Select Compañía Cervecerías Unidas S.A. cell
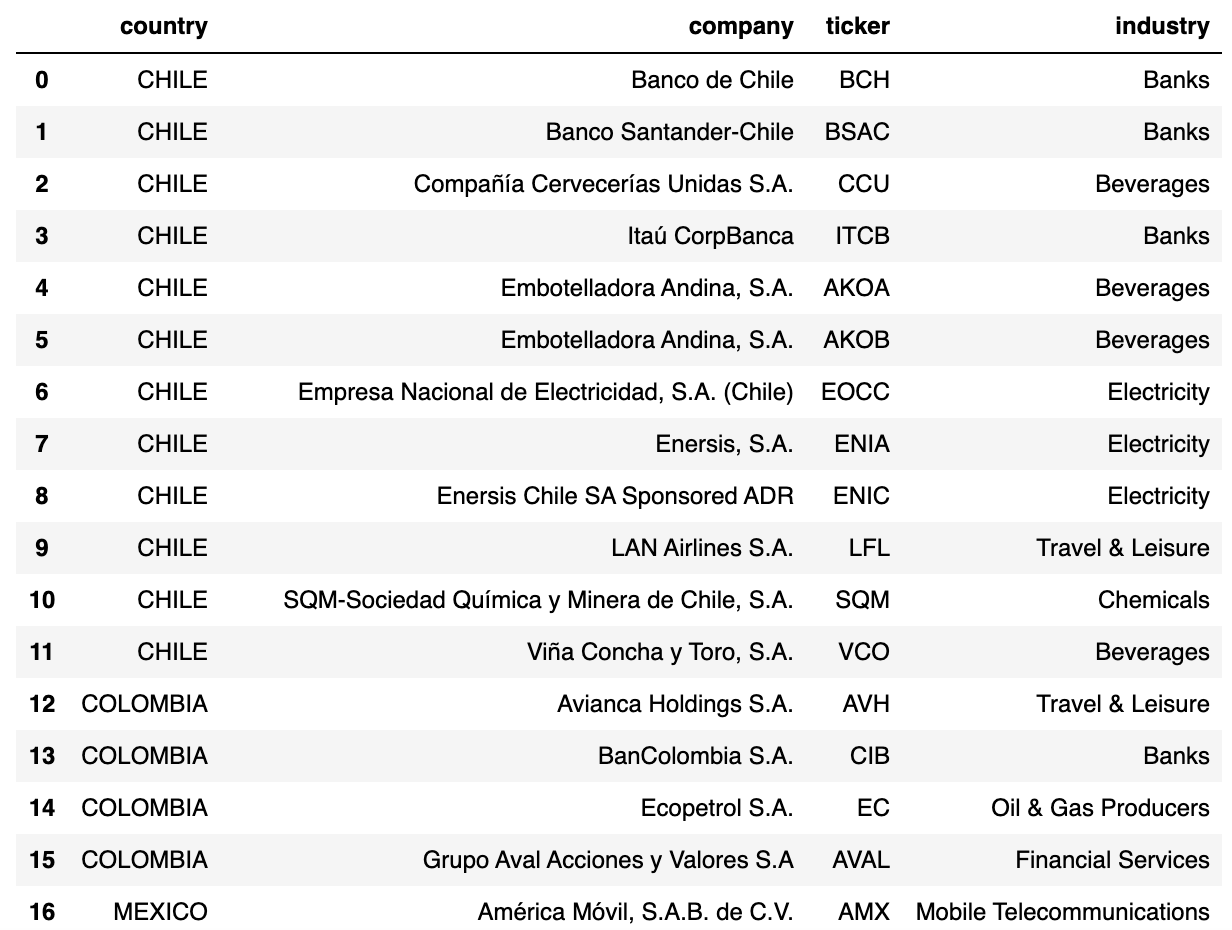This screenshot has height=930, width=1232. 603,184
